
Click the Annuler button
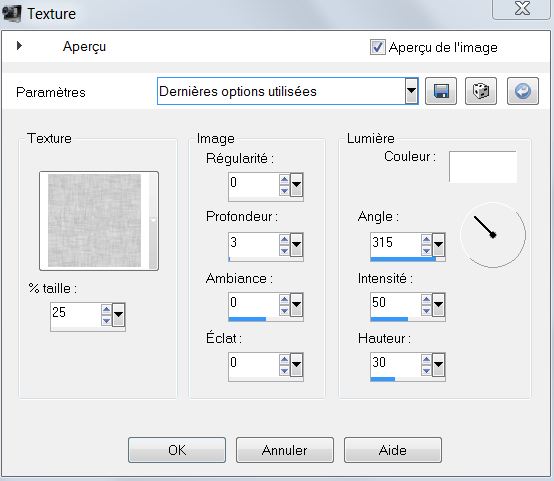coord(285,450)
